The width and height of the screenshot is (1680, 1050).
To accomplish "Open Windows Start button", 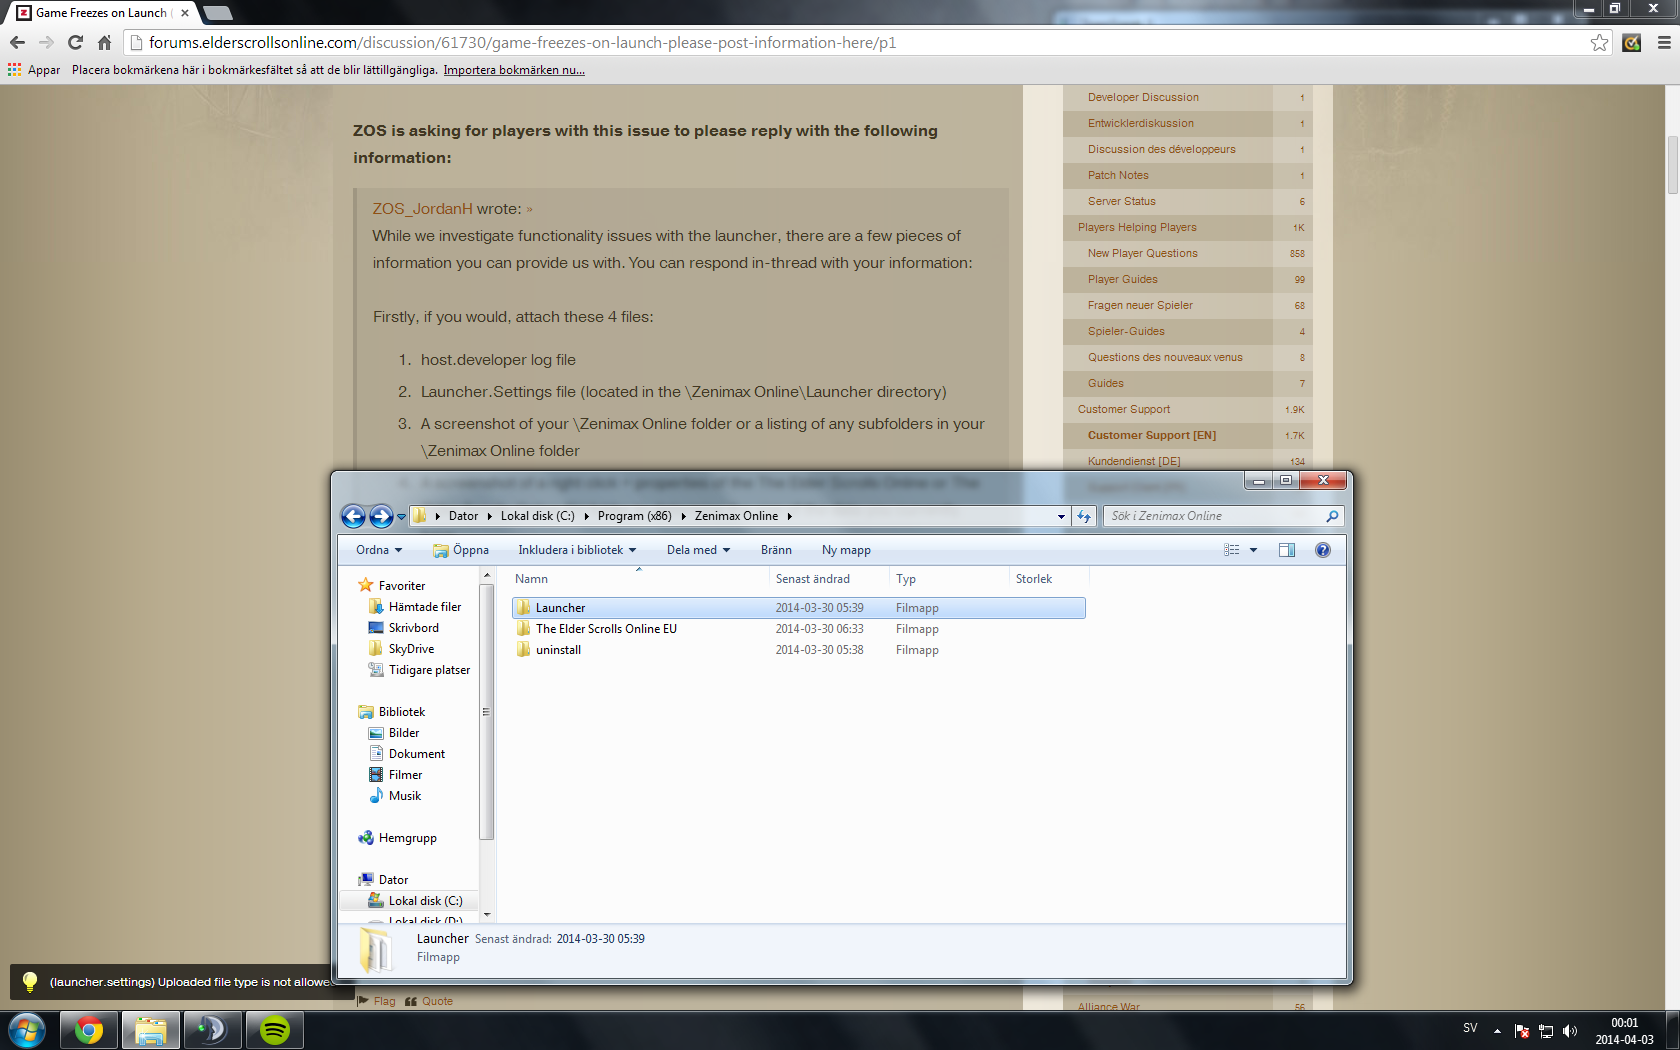I will [27, 1030].
